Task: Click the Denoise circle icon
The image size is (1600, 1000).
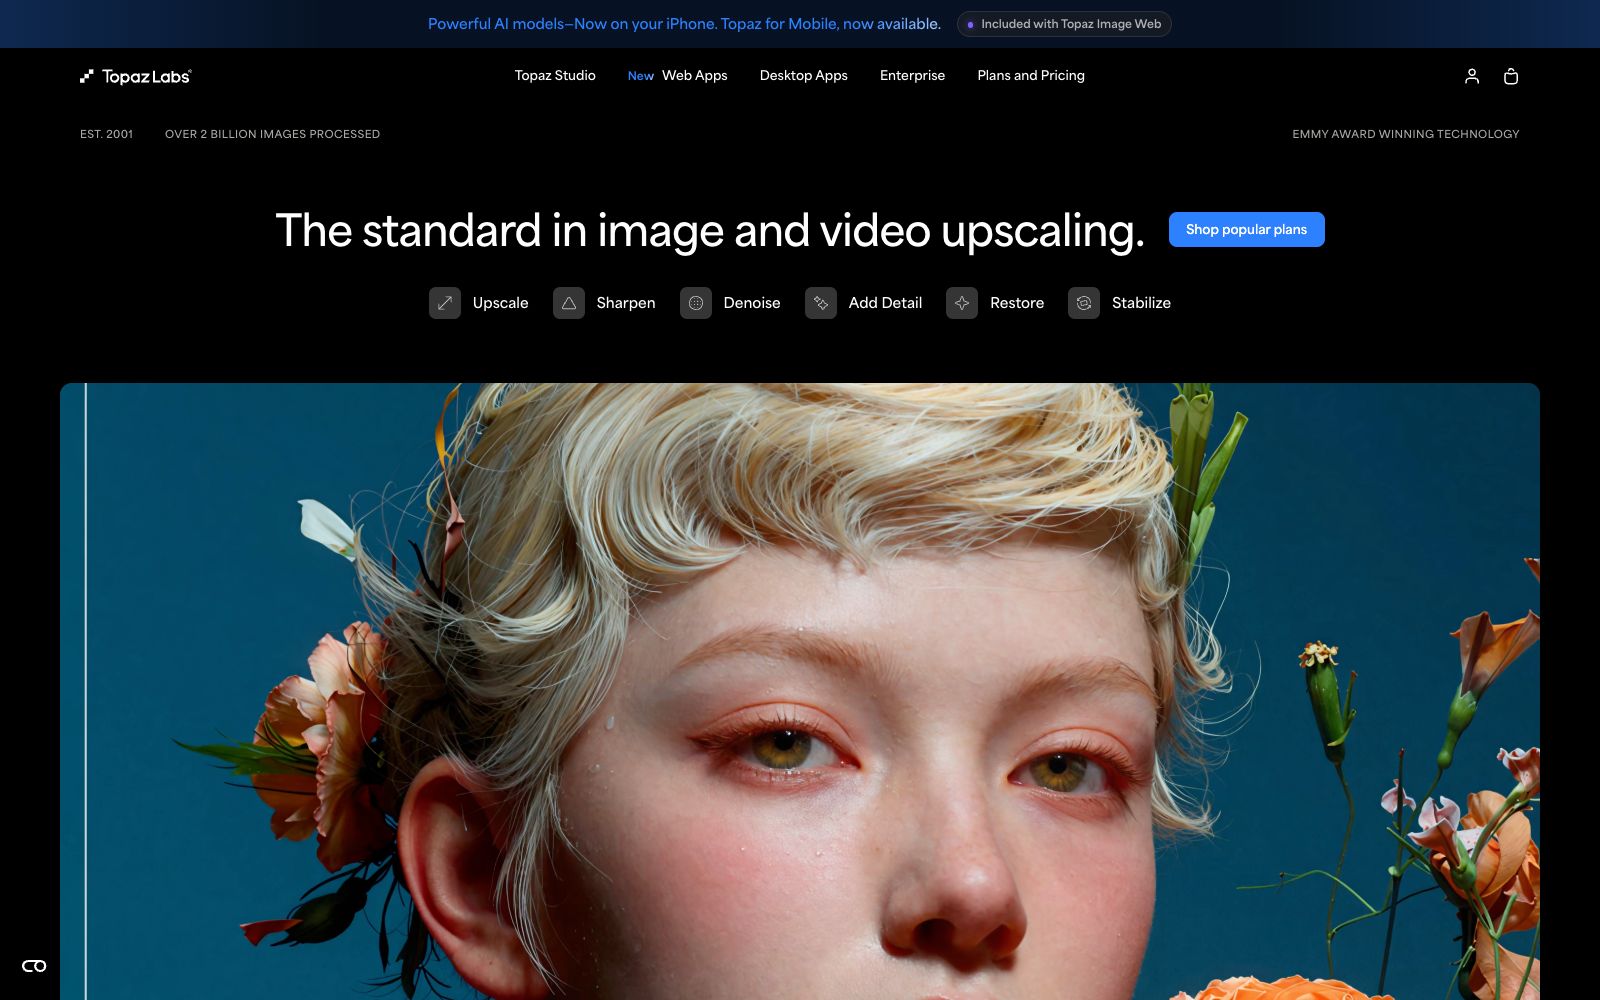Action: [696, 303]
